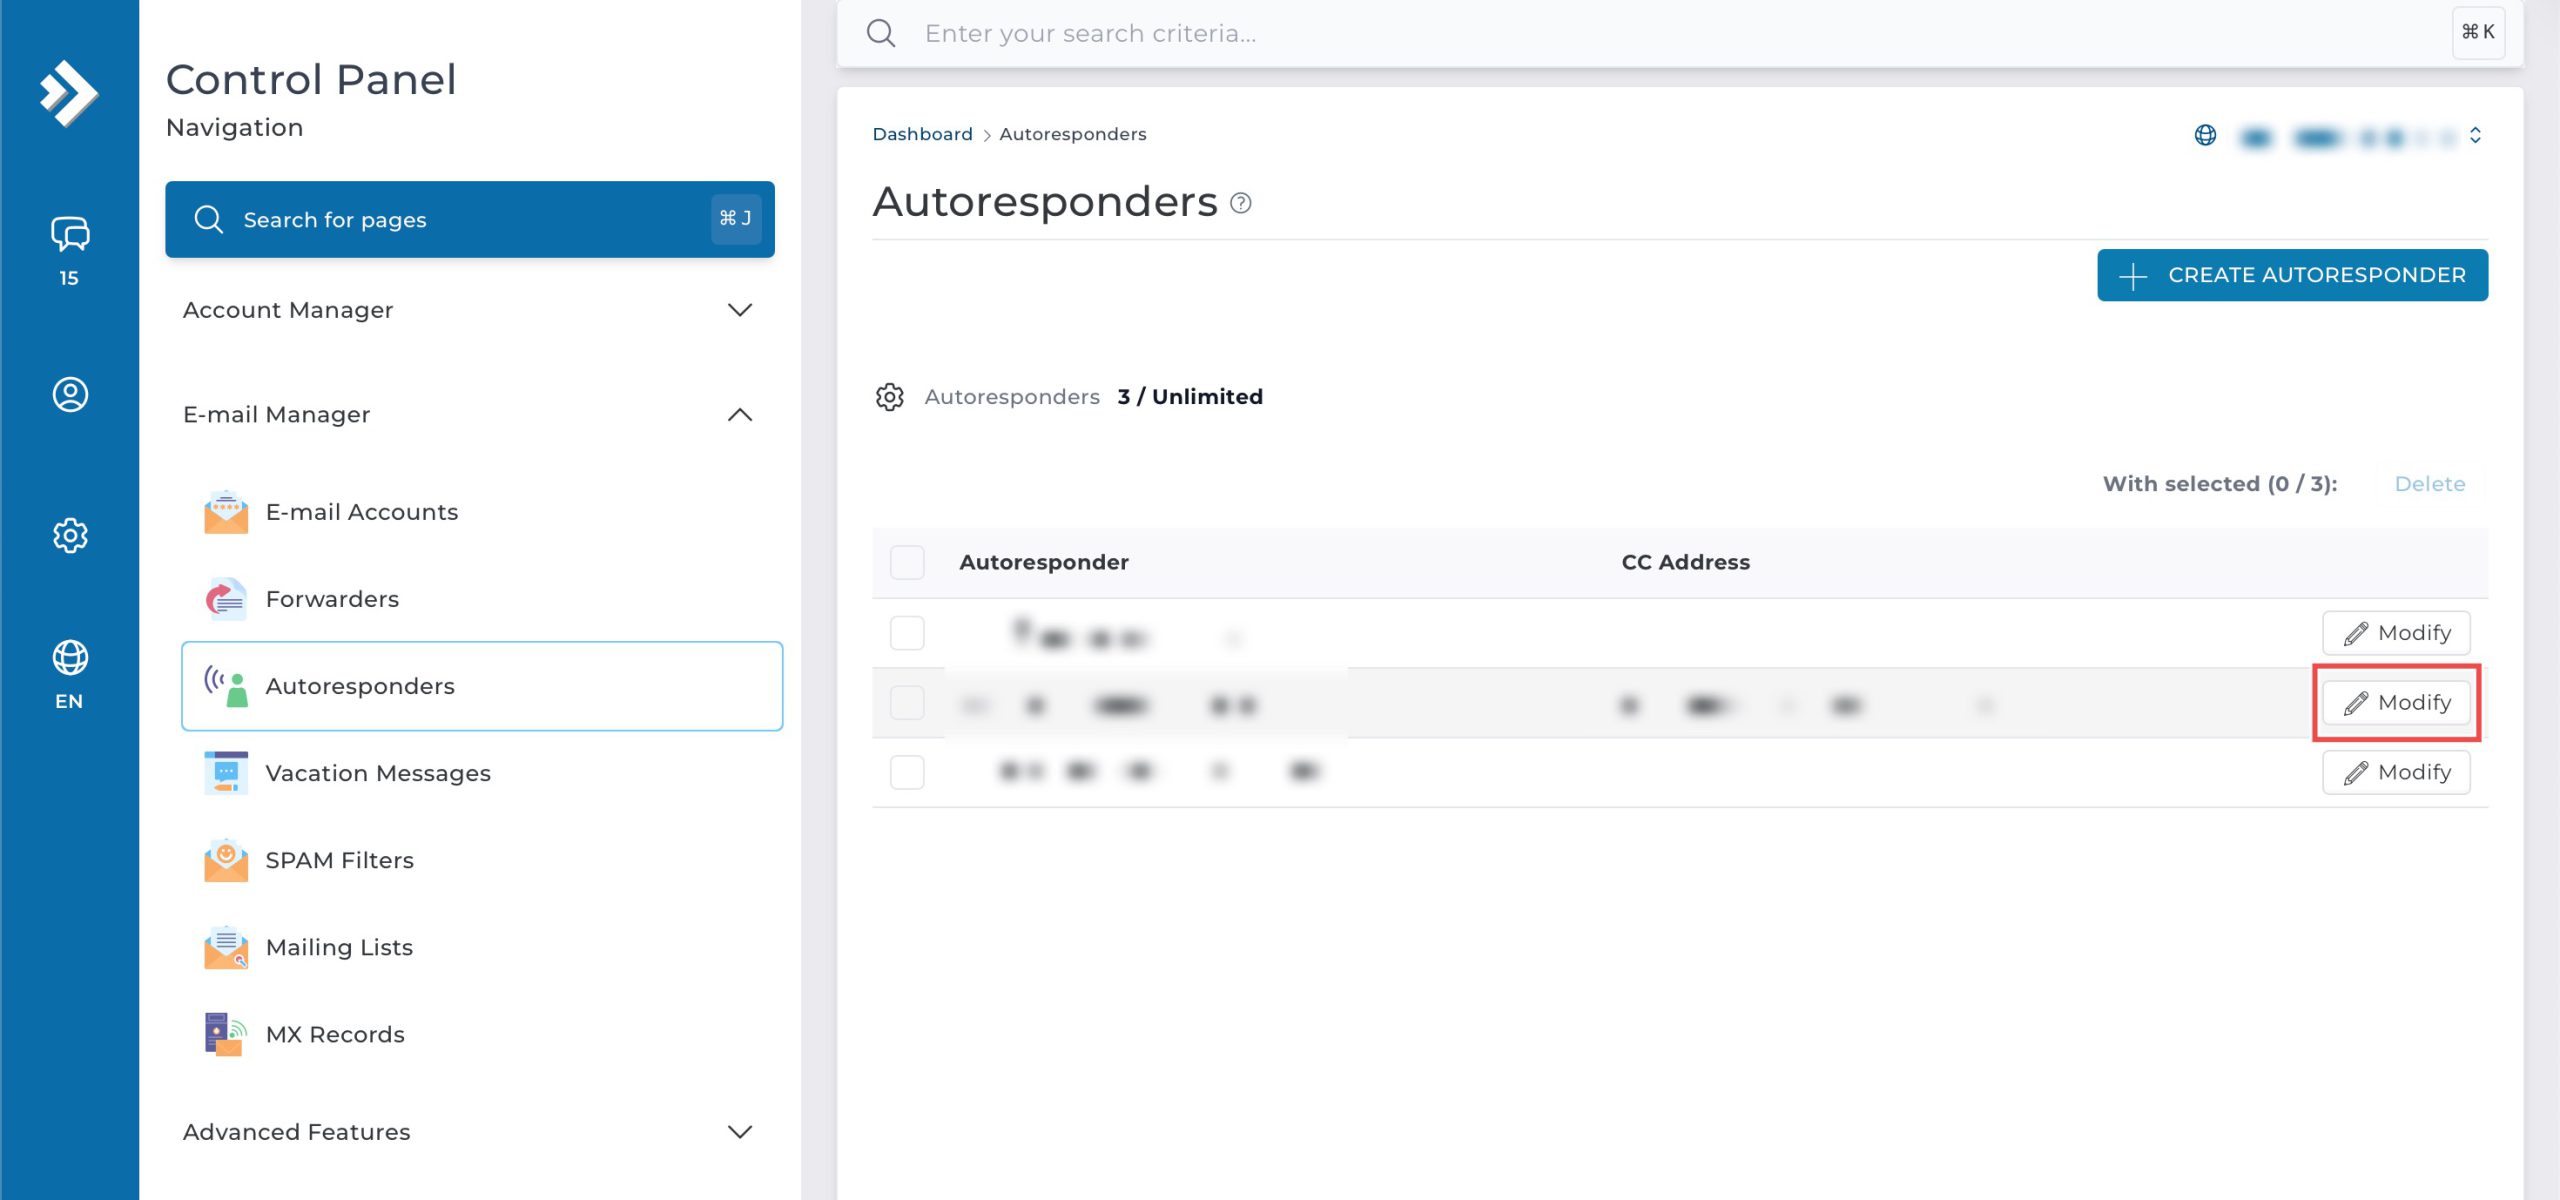Click the Control Panel logo icon
Screen dimensions: 2560x1200
click(x=68, y=94)
